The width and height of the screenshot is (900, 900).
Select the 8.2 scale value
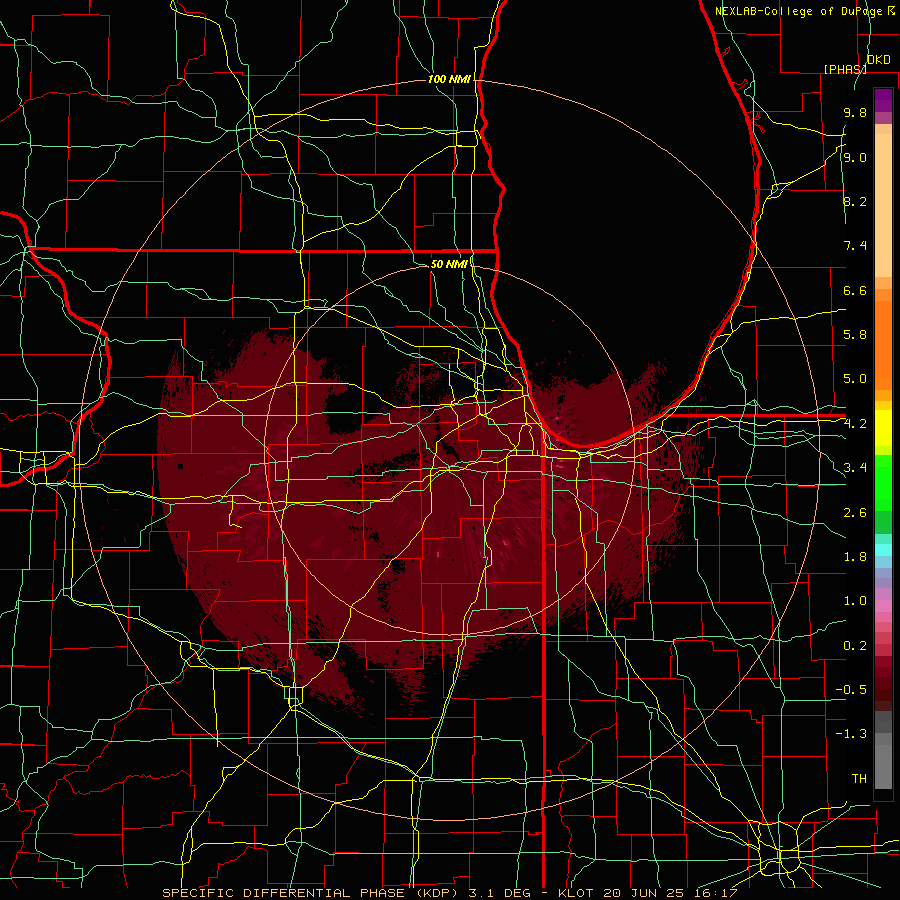coord(855,201)
